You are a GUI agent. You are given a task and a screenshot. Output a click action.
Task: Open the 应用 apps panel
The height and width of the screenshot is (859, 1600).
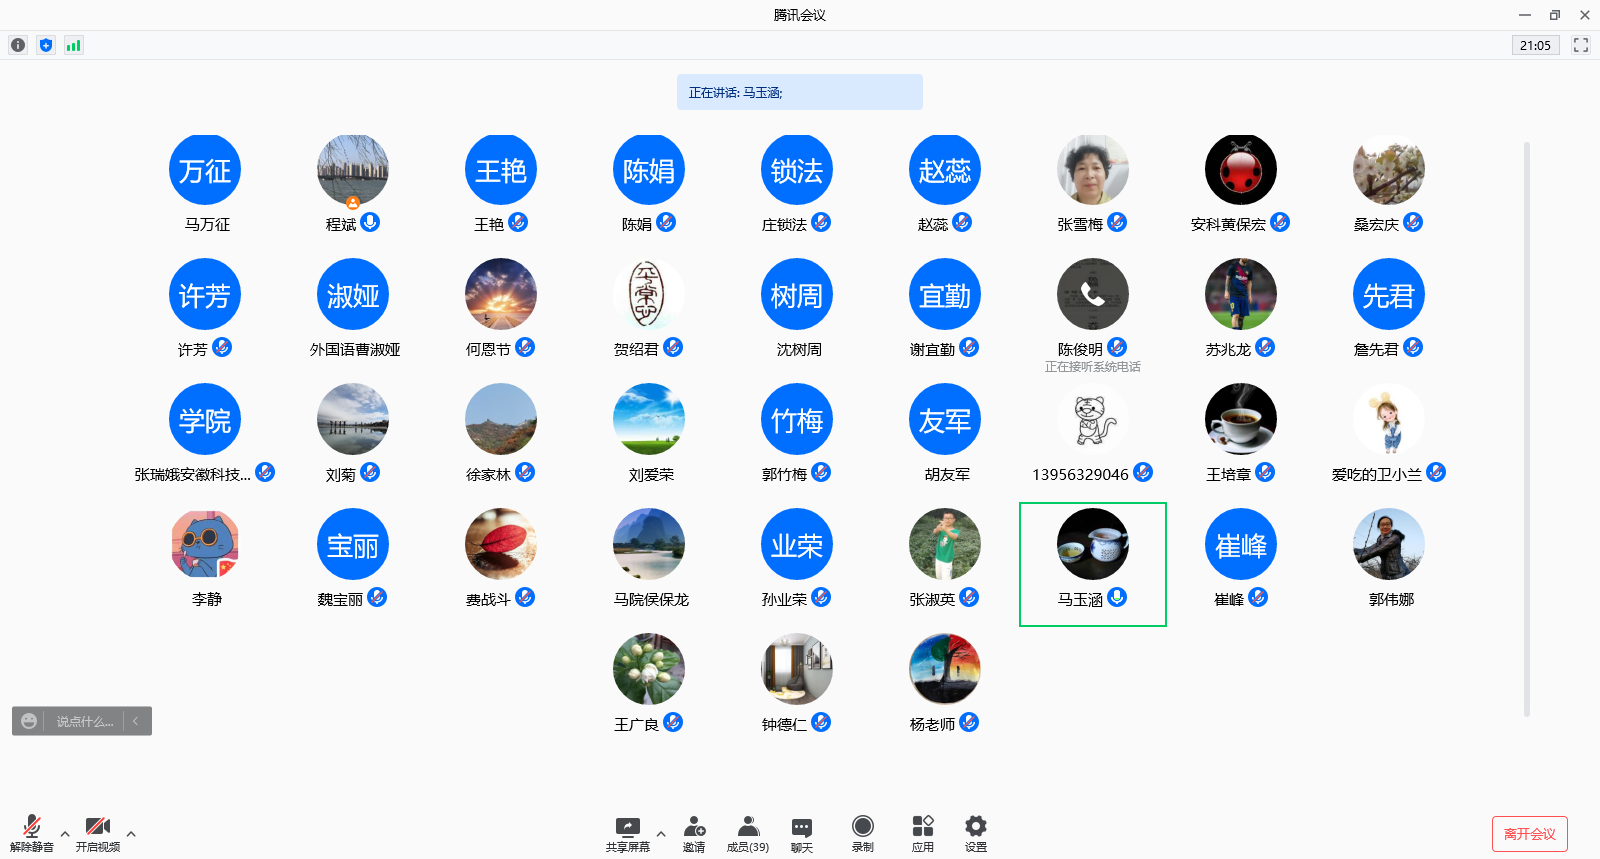point(923,833)
